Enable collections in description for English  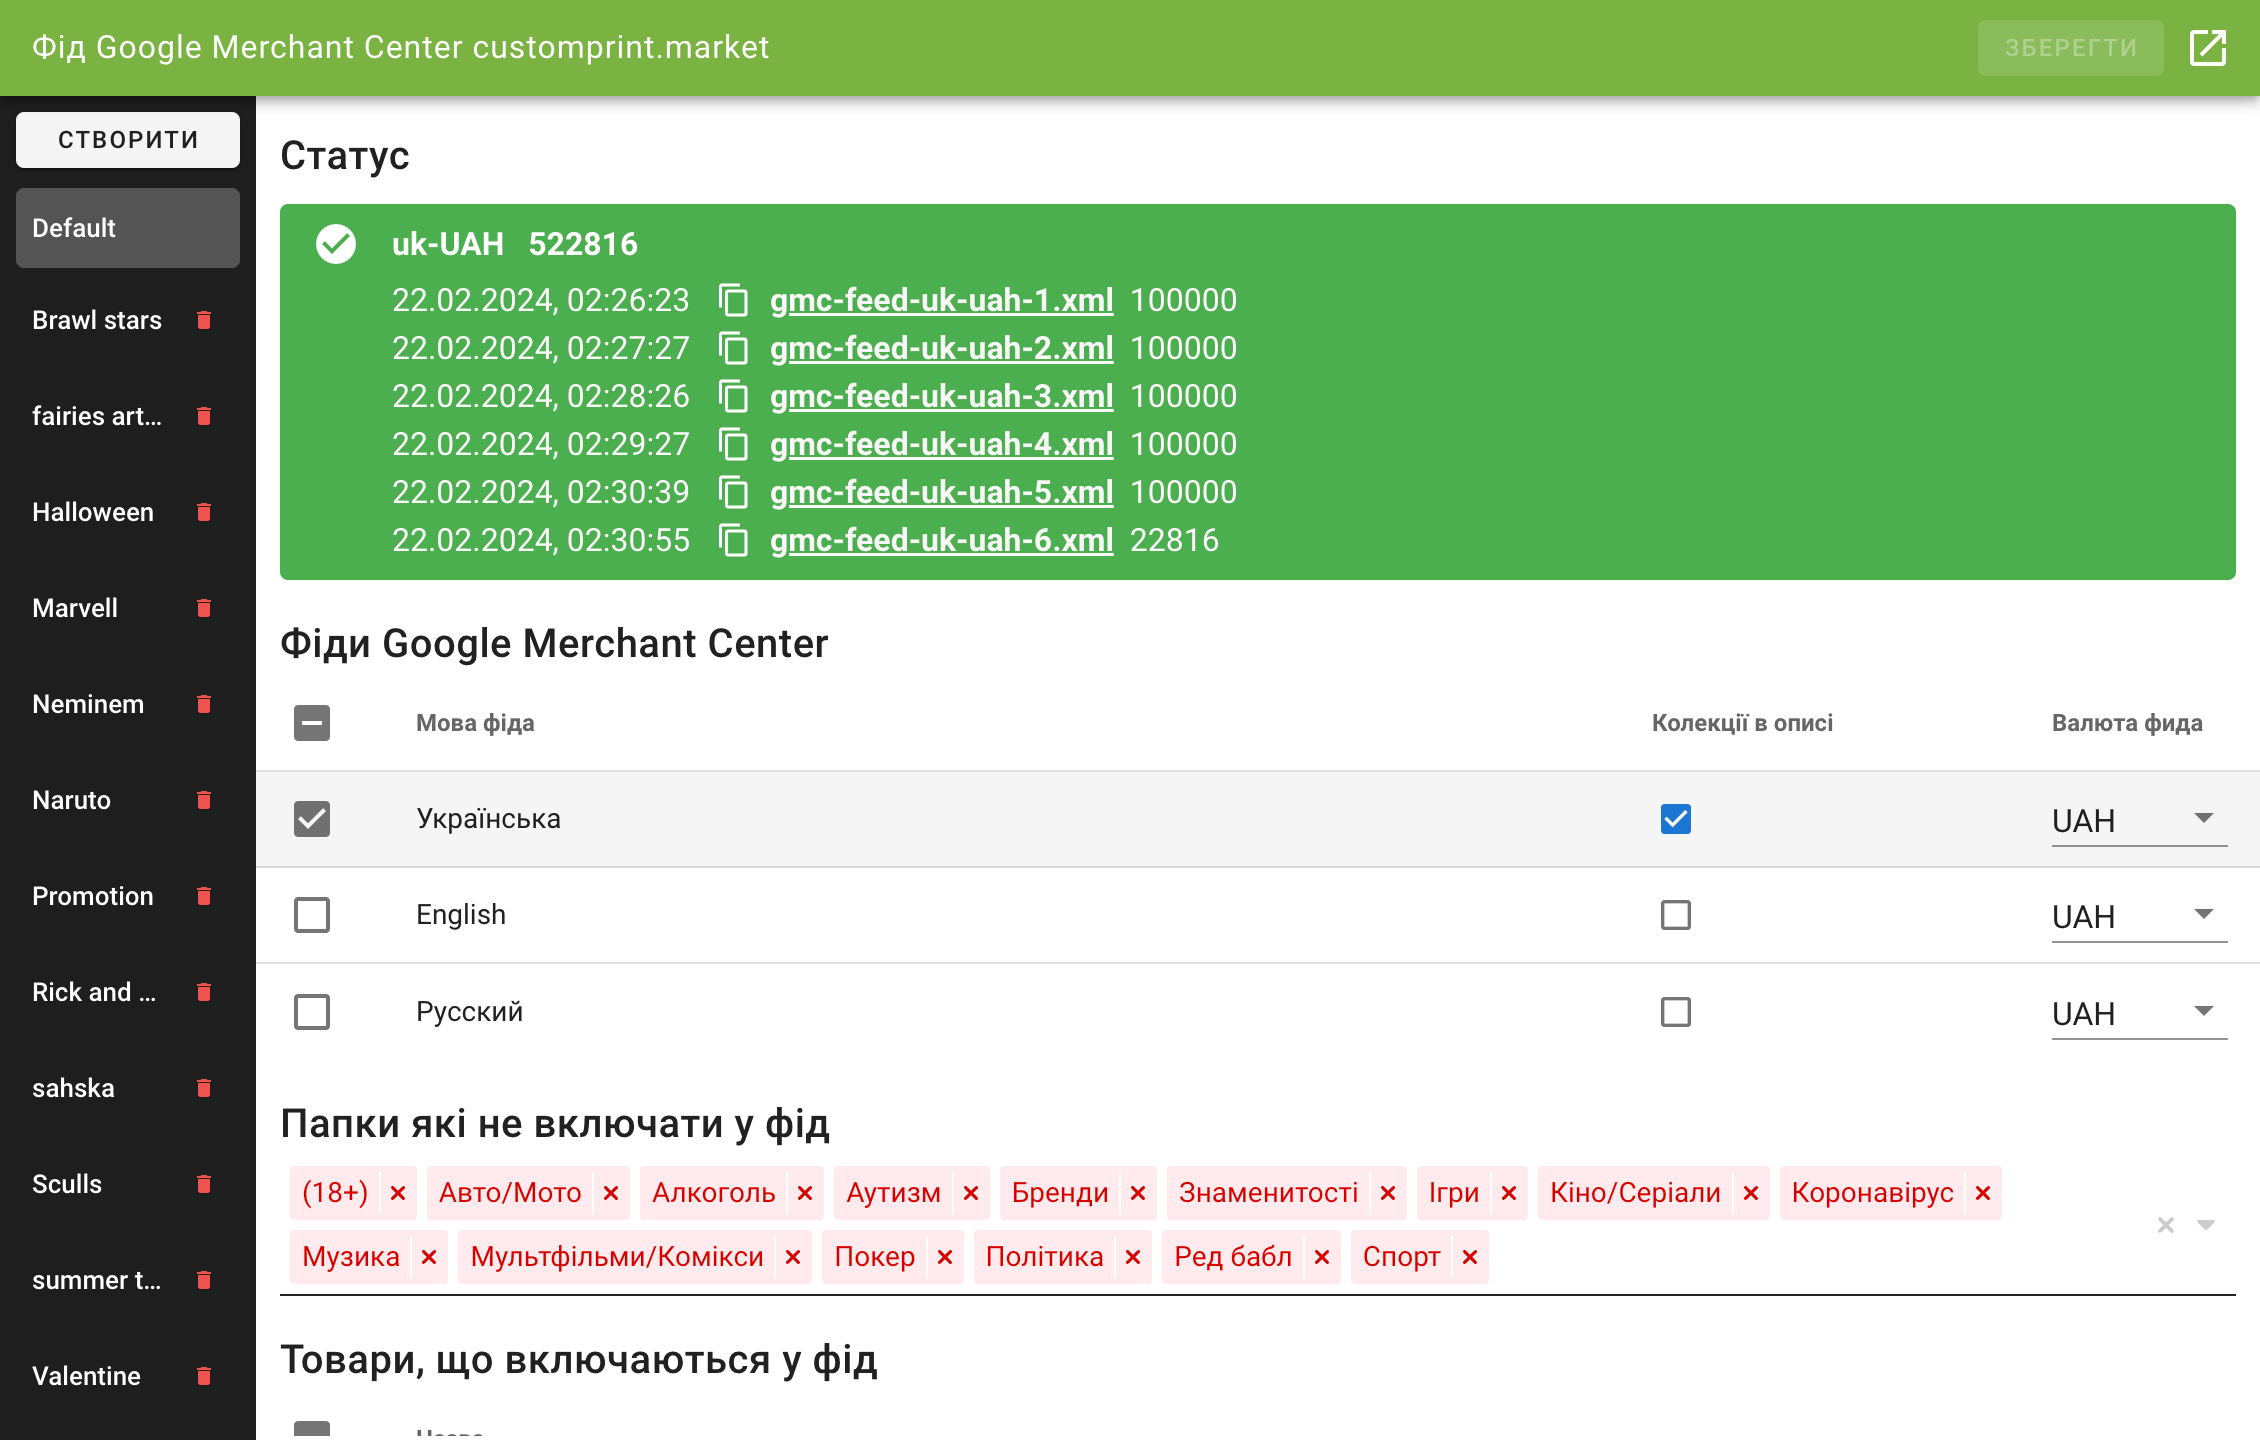(1676, 915)
